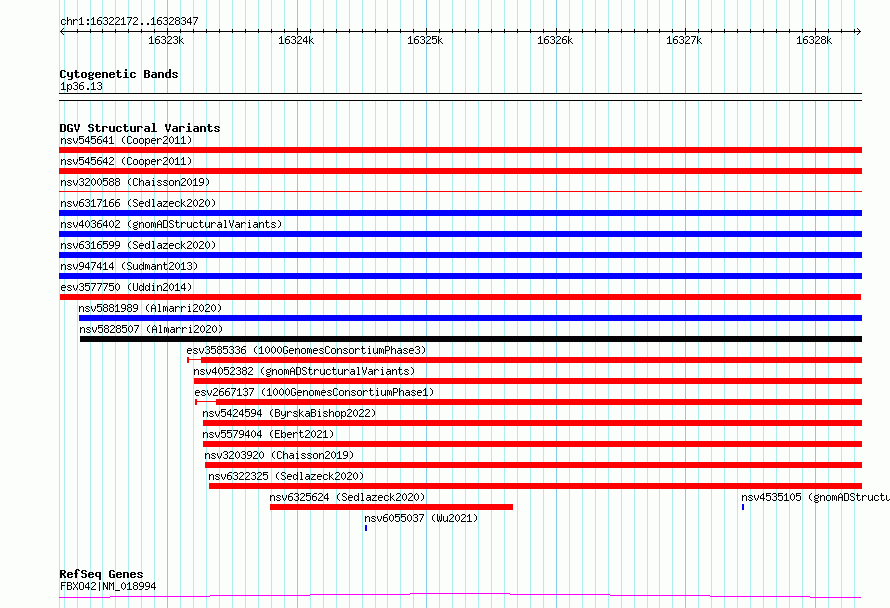Image resolution: width=890 pixels, height=608 pixels.
Task: Open nsv6055037 (Wu2021) variant label
Action: coord(421,518)
